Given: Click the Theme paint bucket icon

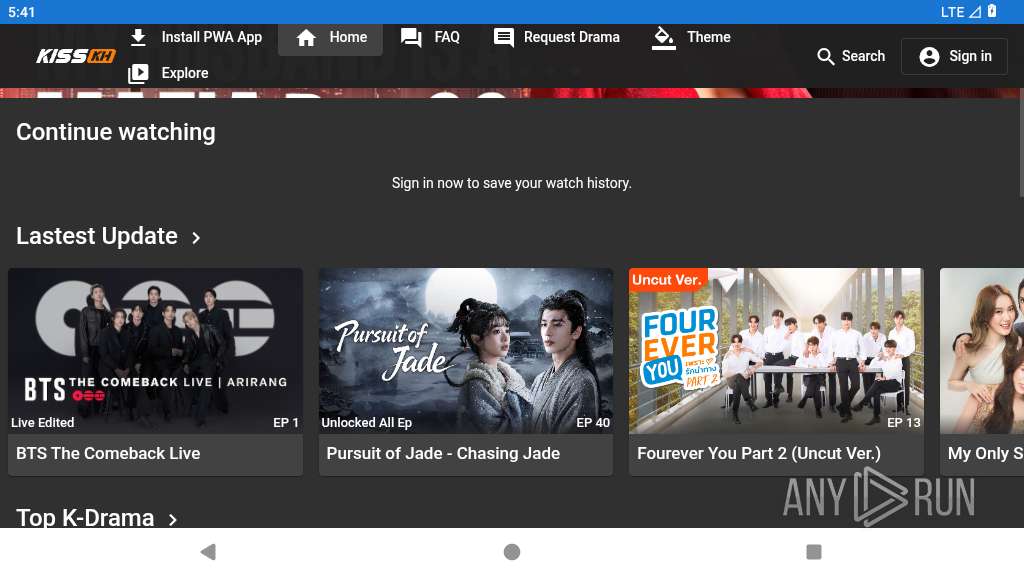Looking at the screenshot, I should click(x=664, y=37).
